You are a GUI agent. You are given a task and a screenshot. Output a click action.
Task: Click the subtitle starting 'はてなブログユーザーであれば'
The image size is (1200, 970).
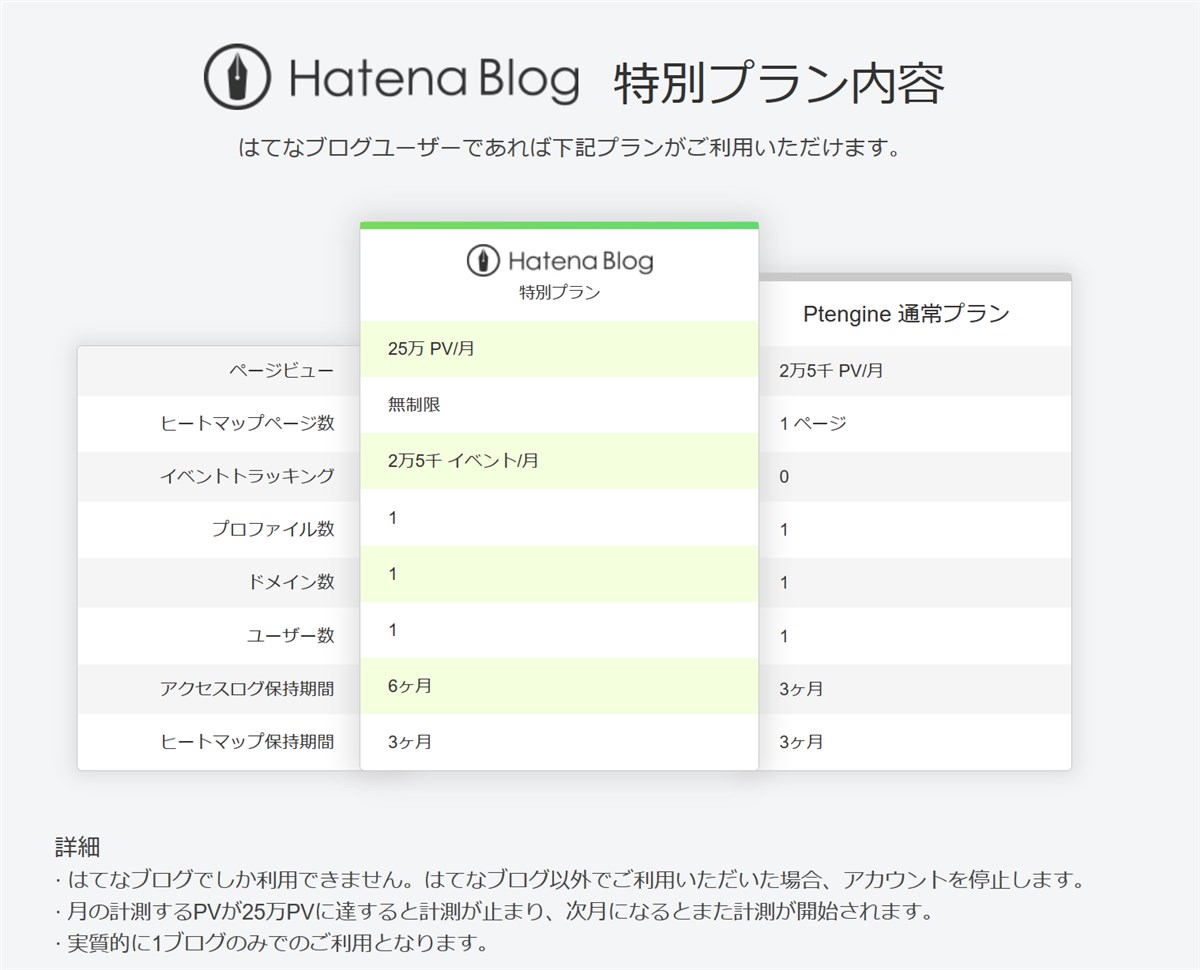click(x=570, y=148)
